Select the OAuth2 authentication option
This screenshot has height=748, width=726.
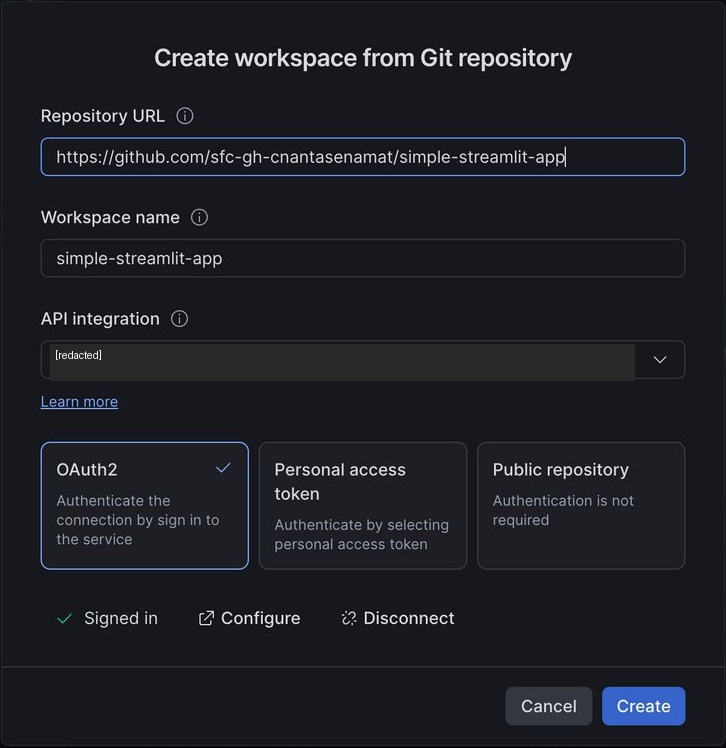[145, 506]
